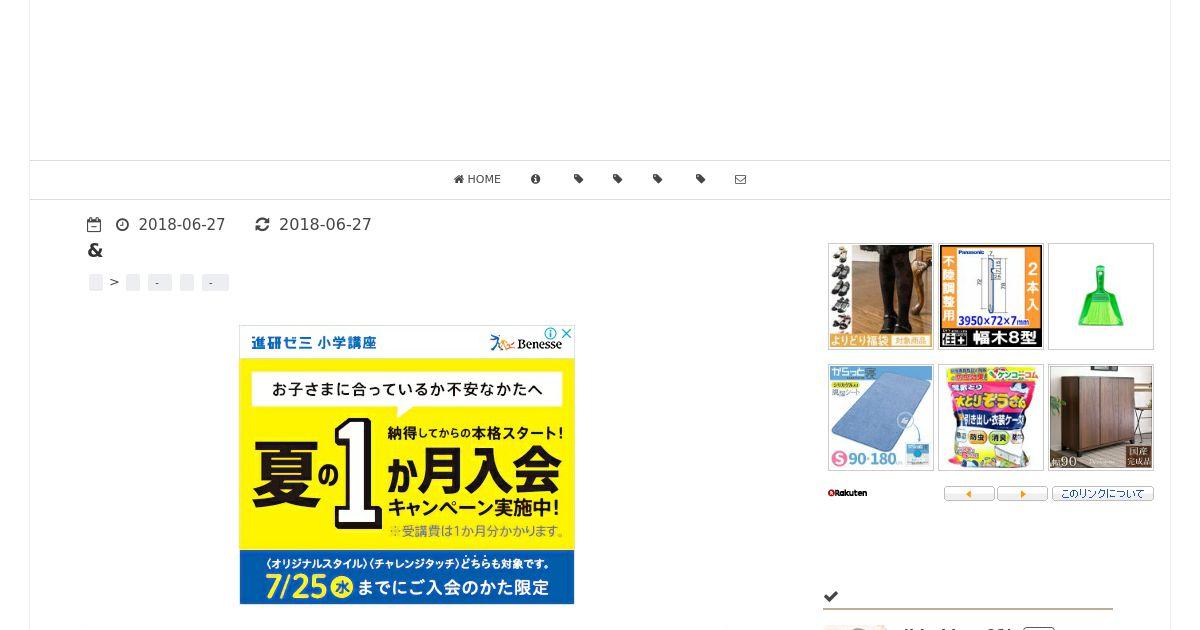Click the first breadcrumb box before the arrow
This screenshot has height=630, width=1200.
(96, 283)
